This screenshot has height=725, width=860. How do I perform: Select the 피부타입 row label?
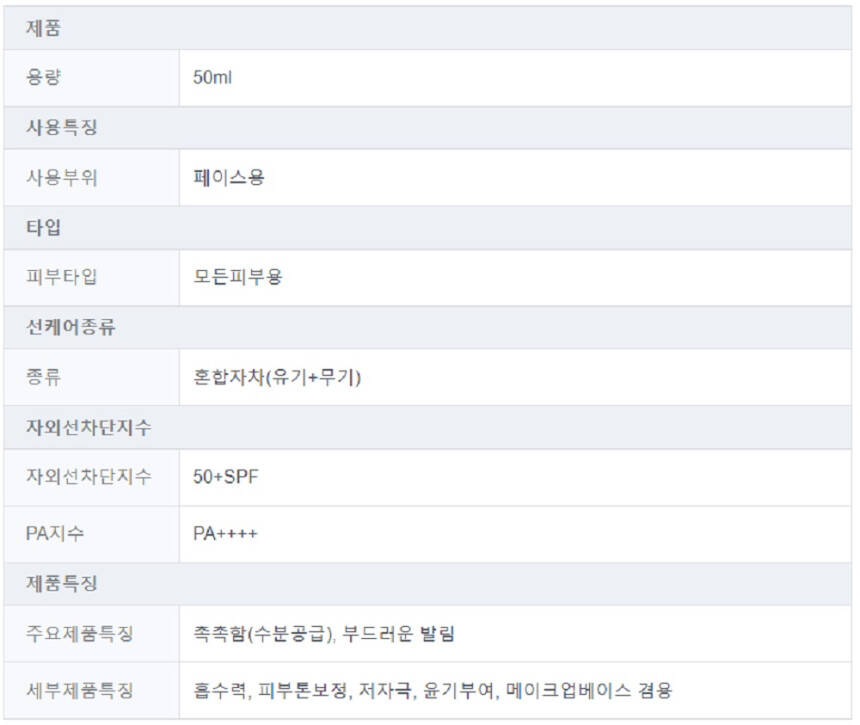(x=61, y=277)
